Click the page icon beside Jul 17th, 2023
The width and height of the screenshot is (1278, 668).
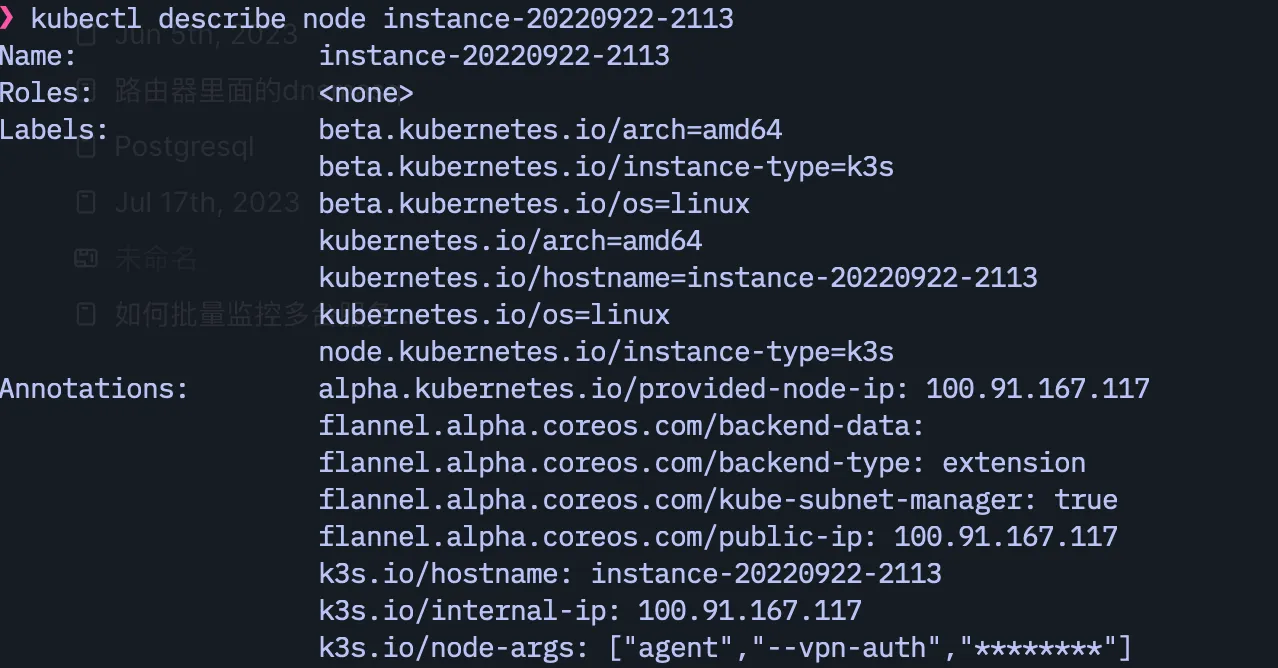coord(86,203)
